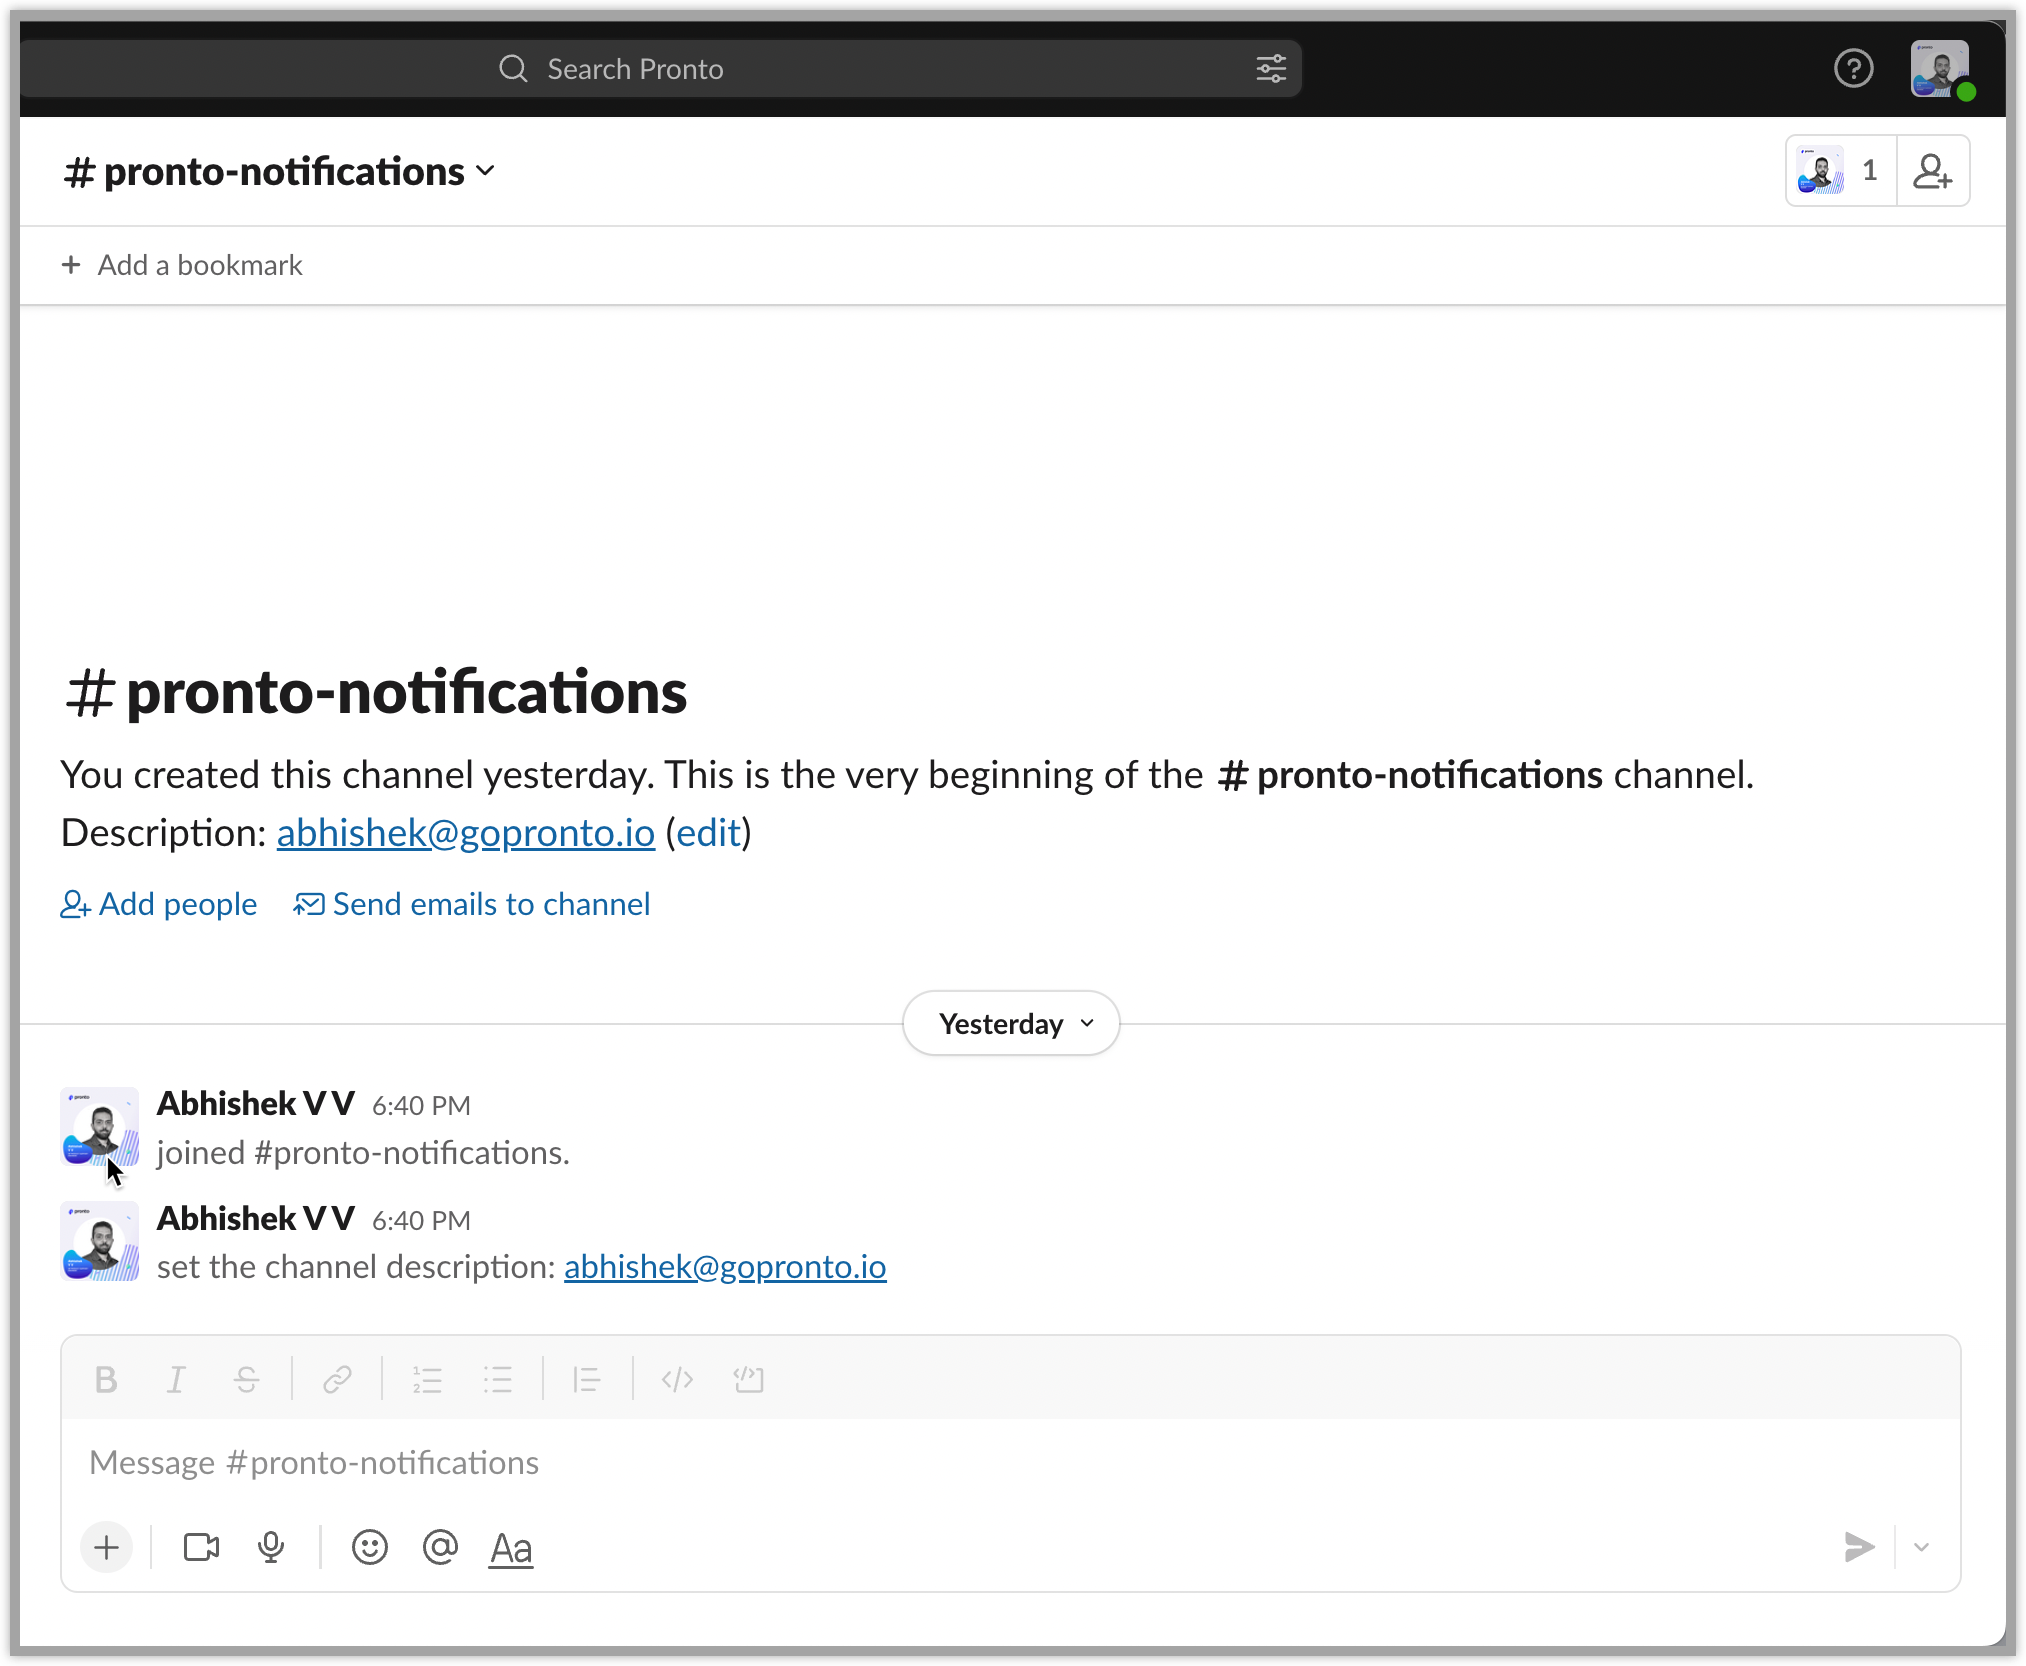Apply bulleted list formatting
The width and height of the screenshot is (2026, 1666).
point(497,1380)
